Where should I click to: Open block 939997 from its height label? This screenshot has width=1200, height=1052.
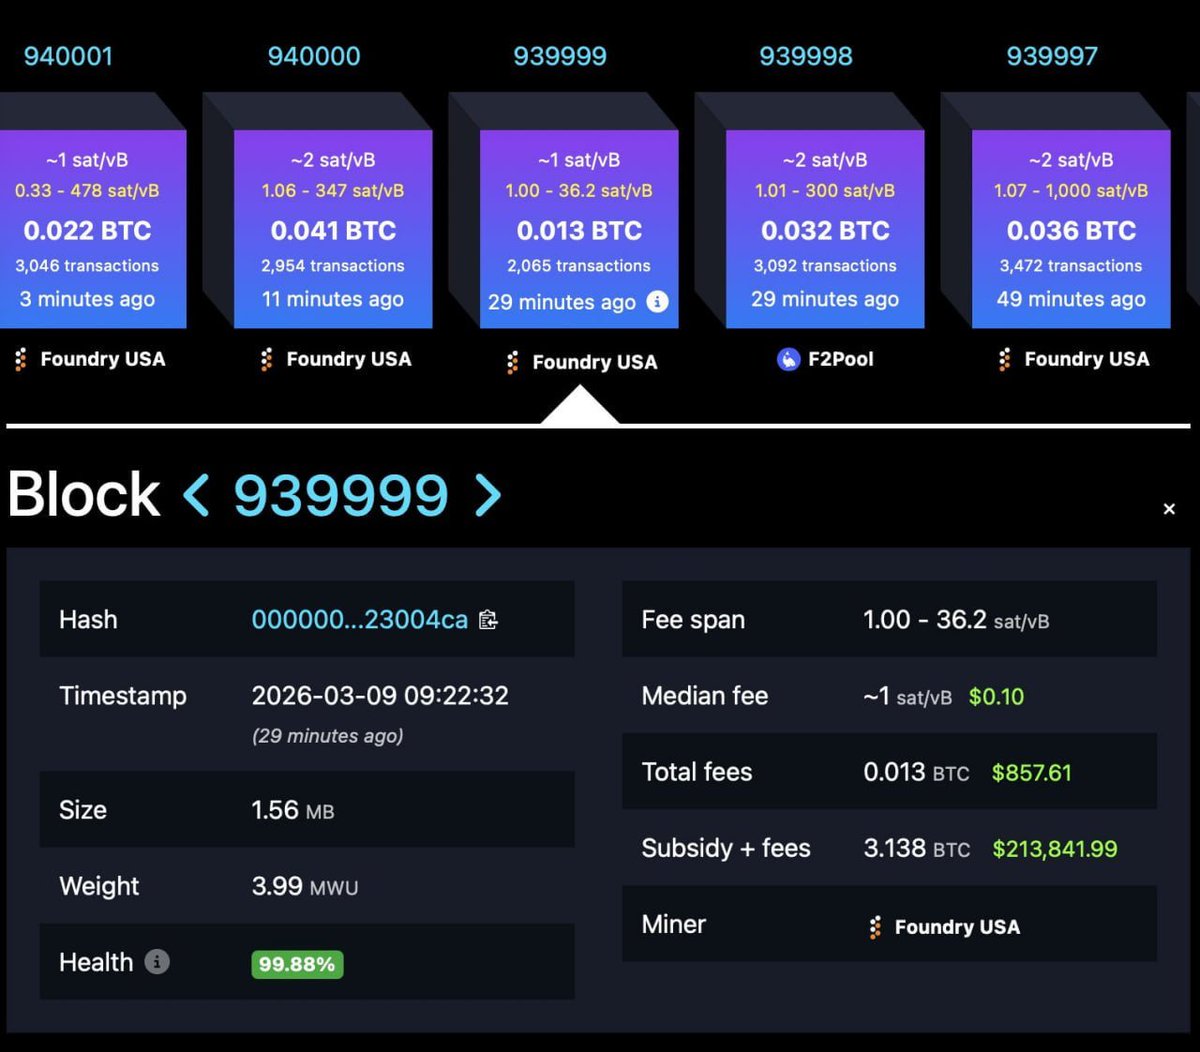point(1052,56)
